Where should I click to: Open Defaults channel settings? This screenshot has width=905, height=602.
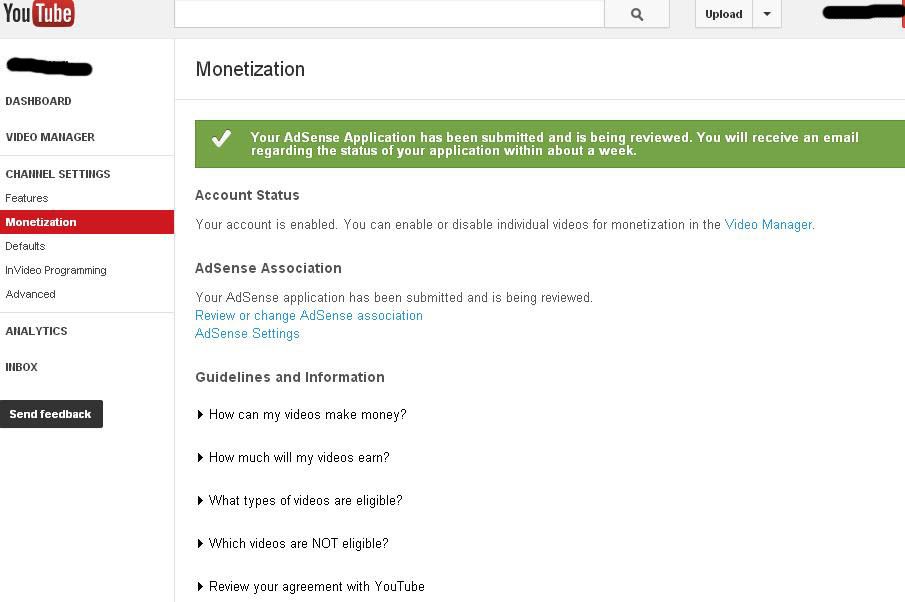[25, 246]
